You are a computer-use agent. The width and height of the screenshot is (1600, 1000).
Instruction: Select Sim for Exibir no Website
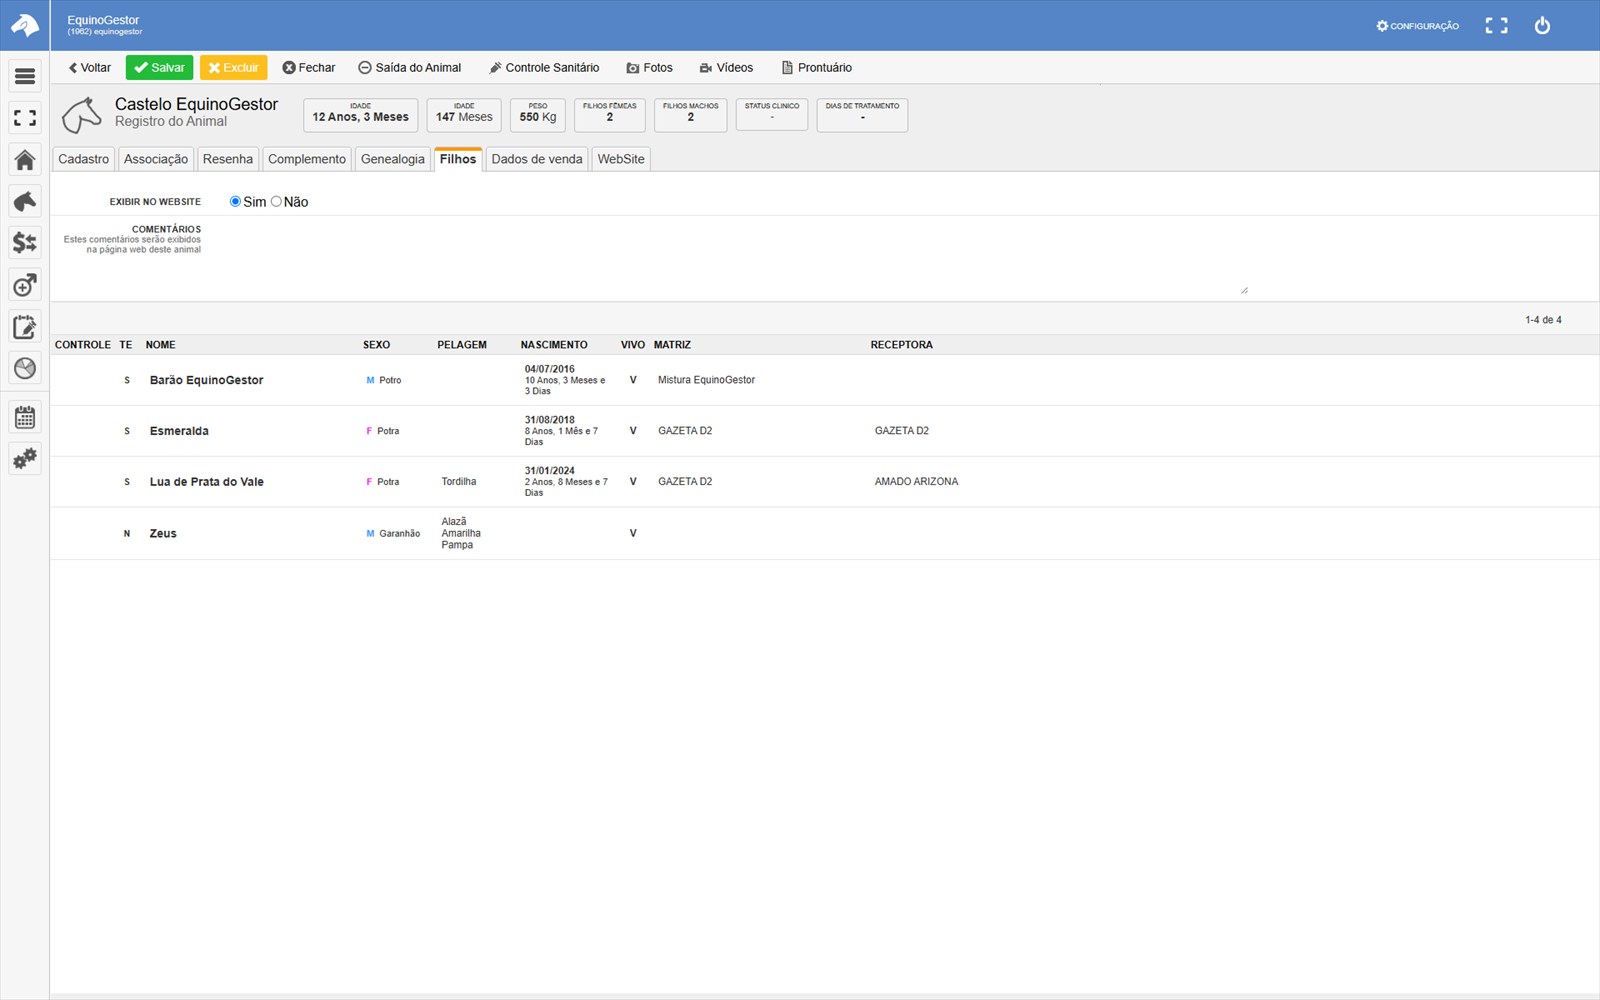tap(235, 202)
